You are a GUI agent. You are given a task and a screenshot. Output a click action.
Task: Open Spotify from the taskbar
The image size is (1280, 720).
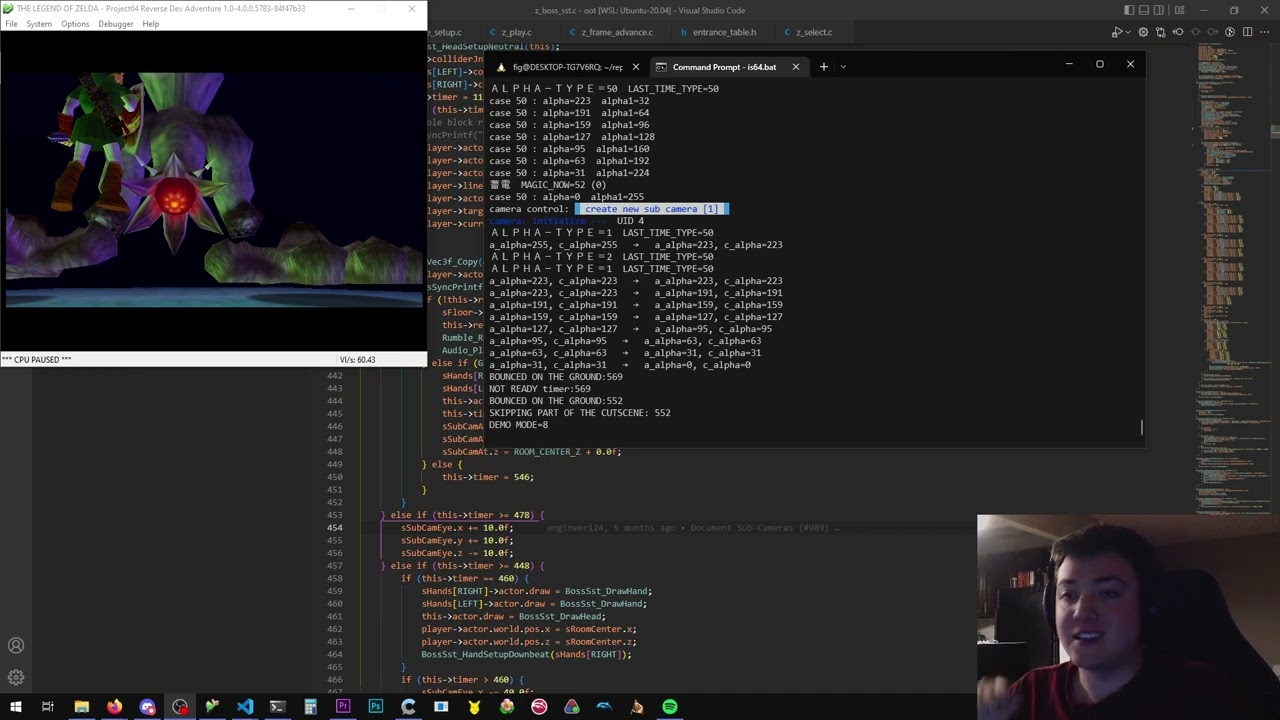pos(670,707)
